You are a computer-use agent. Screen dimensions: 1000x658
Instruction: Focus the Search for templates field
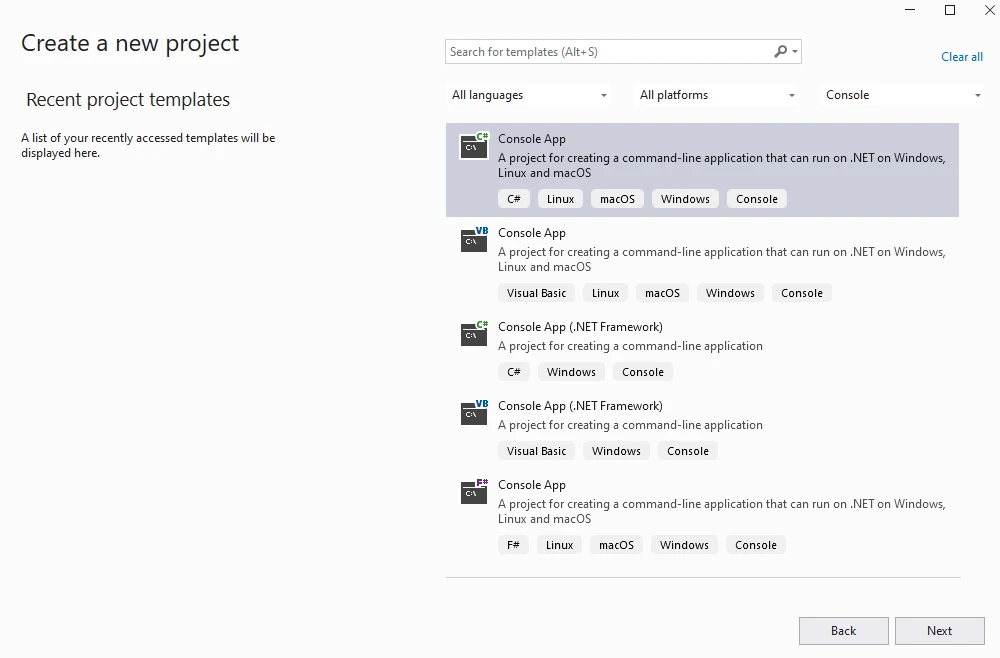pos(608,52)
